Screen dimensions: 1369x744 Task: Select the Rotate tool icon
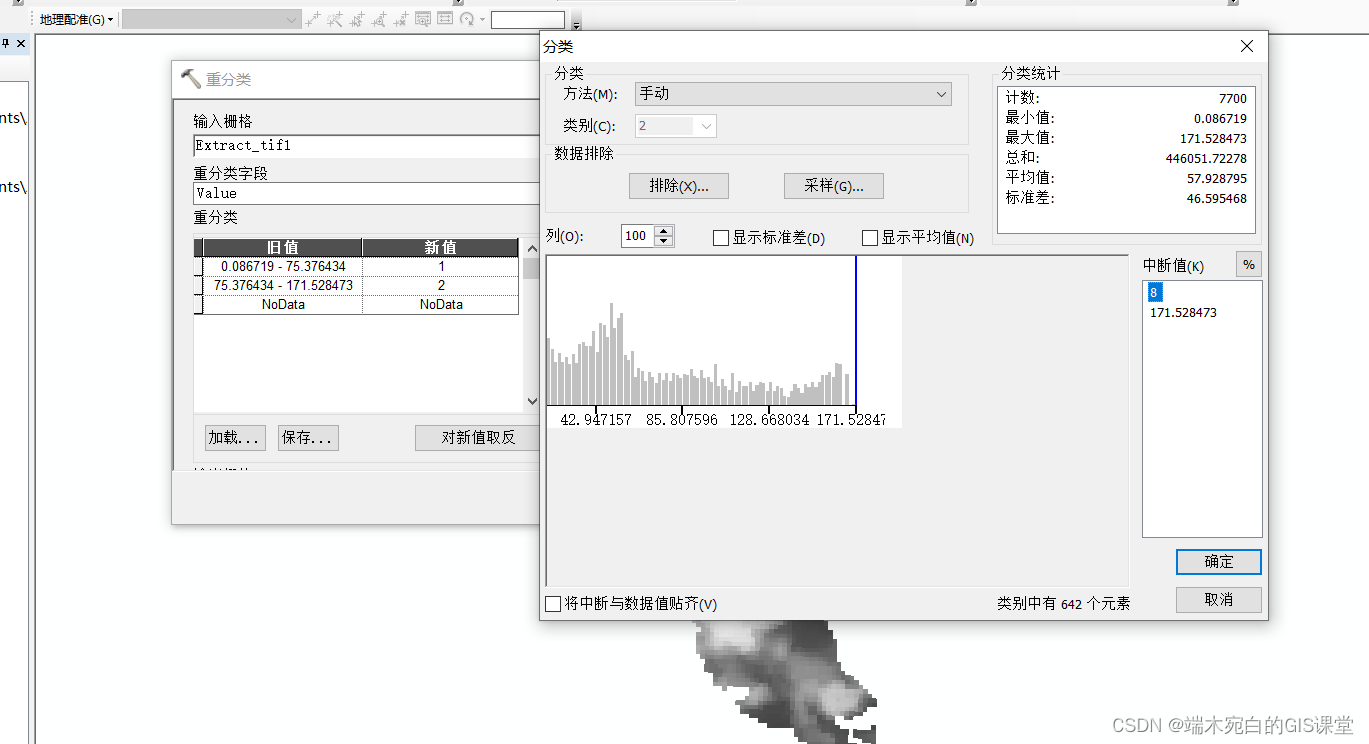[x=467, y=19]
